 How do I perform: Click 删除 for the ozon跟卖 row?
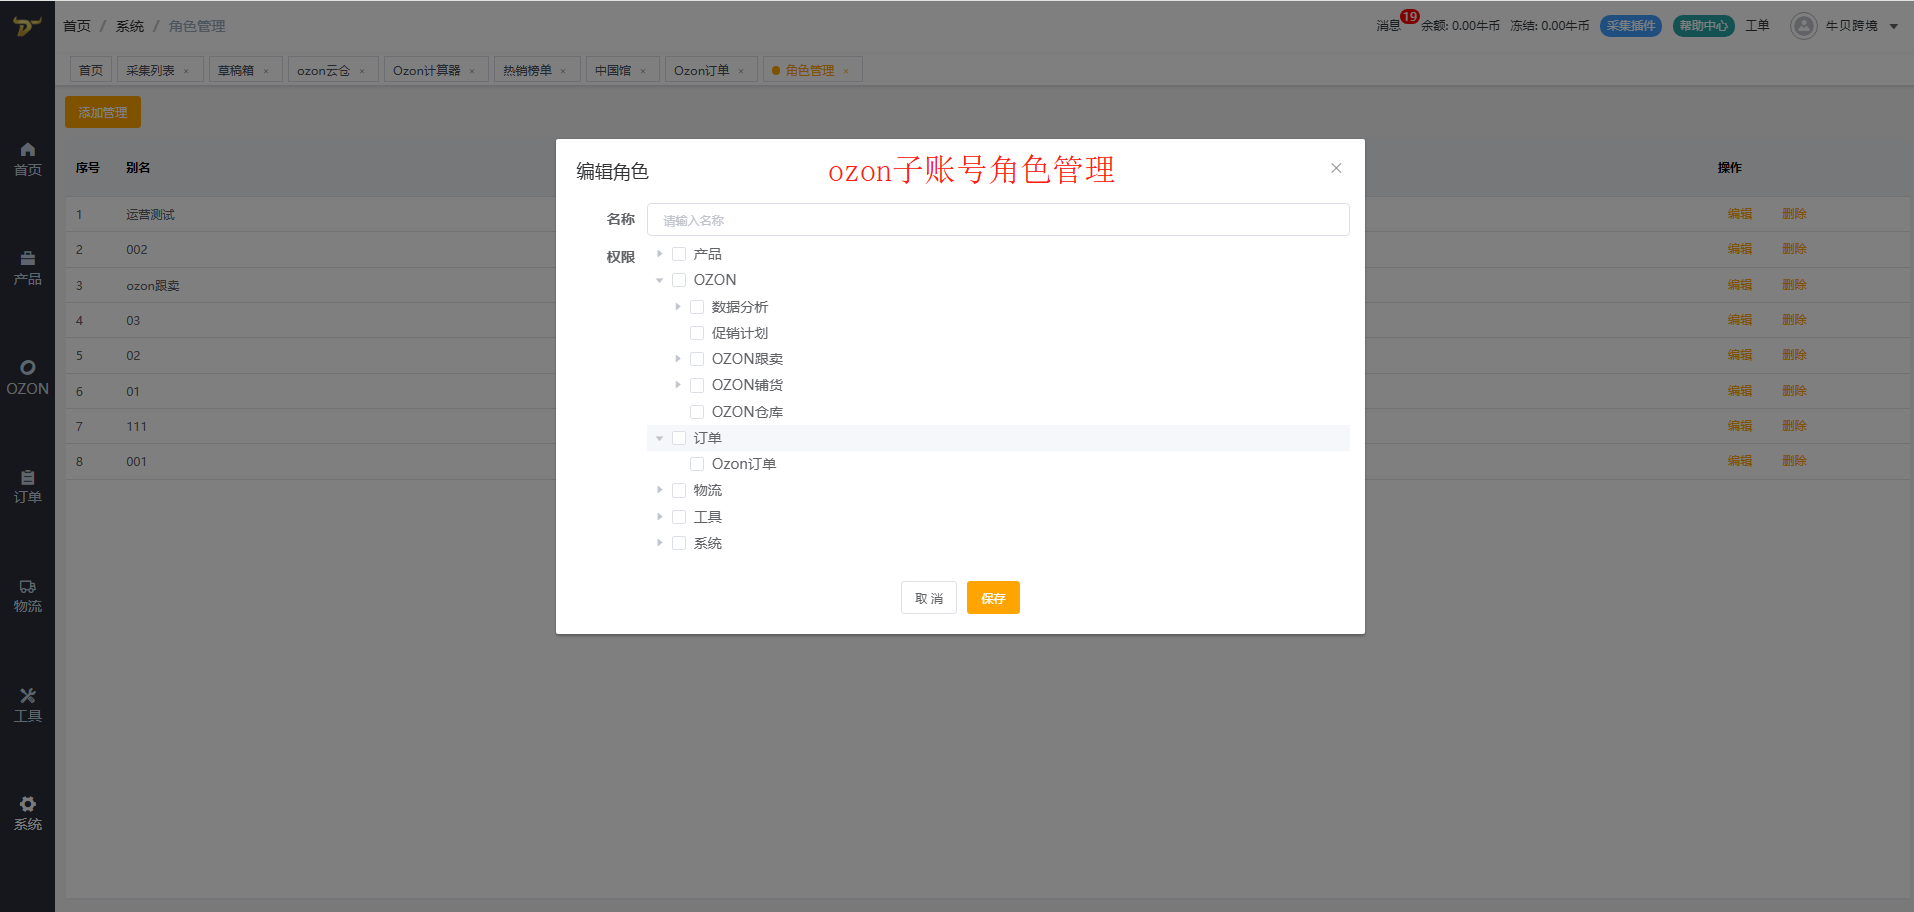click(1794, 285)
